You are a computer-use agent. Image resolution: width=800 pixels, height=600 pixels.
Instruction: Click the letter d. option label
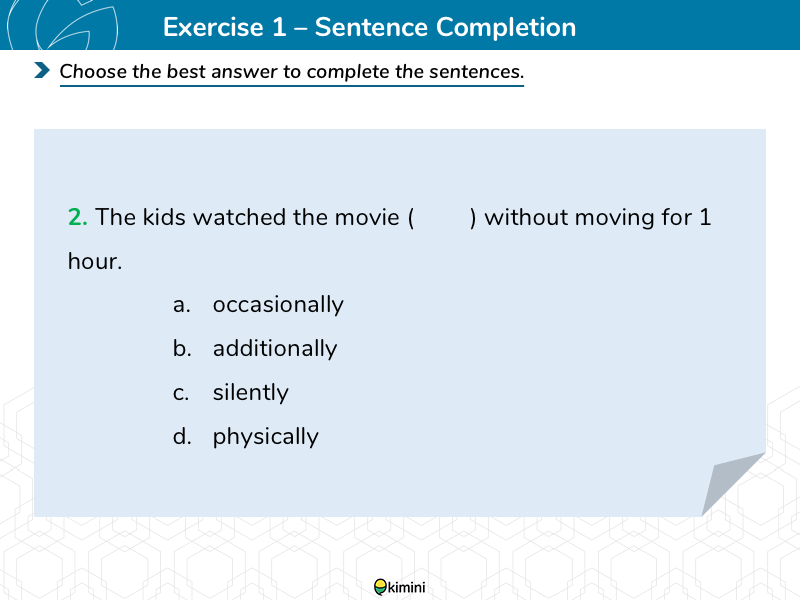[x=182, y=437]
